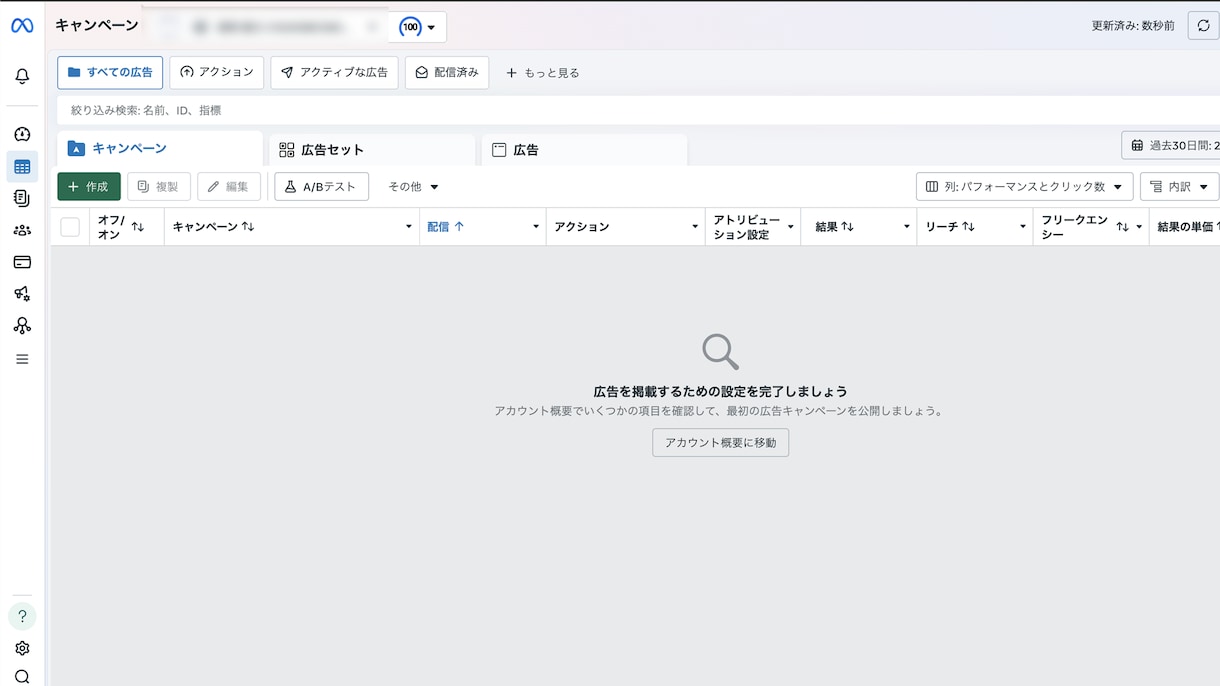Screen dimensions: 1220x686
Task: Select the すべての広告 filter
Action: tap(110, 73)
